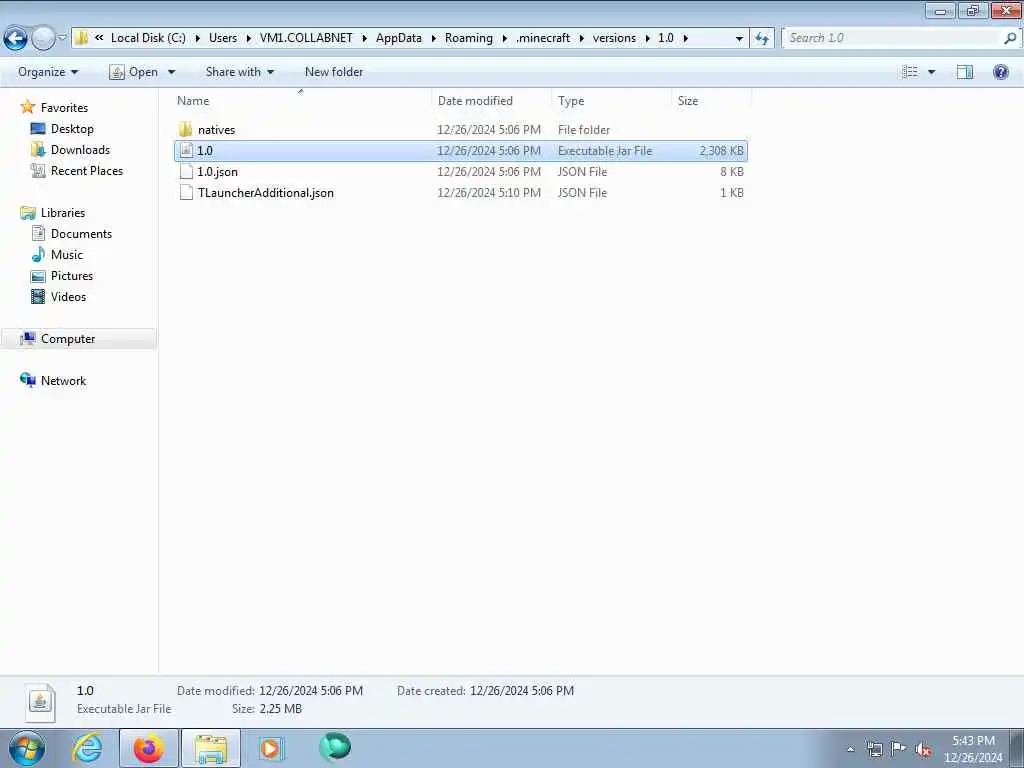Click versions in the address breadcrumb
1024x768 pixels.
pyautogui.click(x=614, y=38)
